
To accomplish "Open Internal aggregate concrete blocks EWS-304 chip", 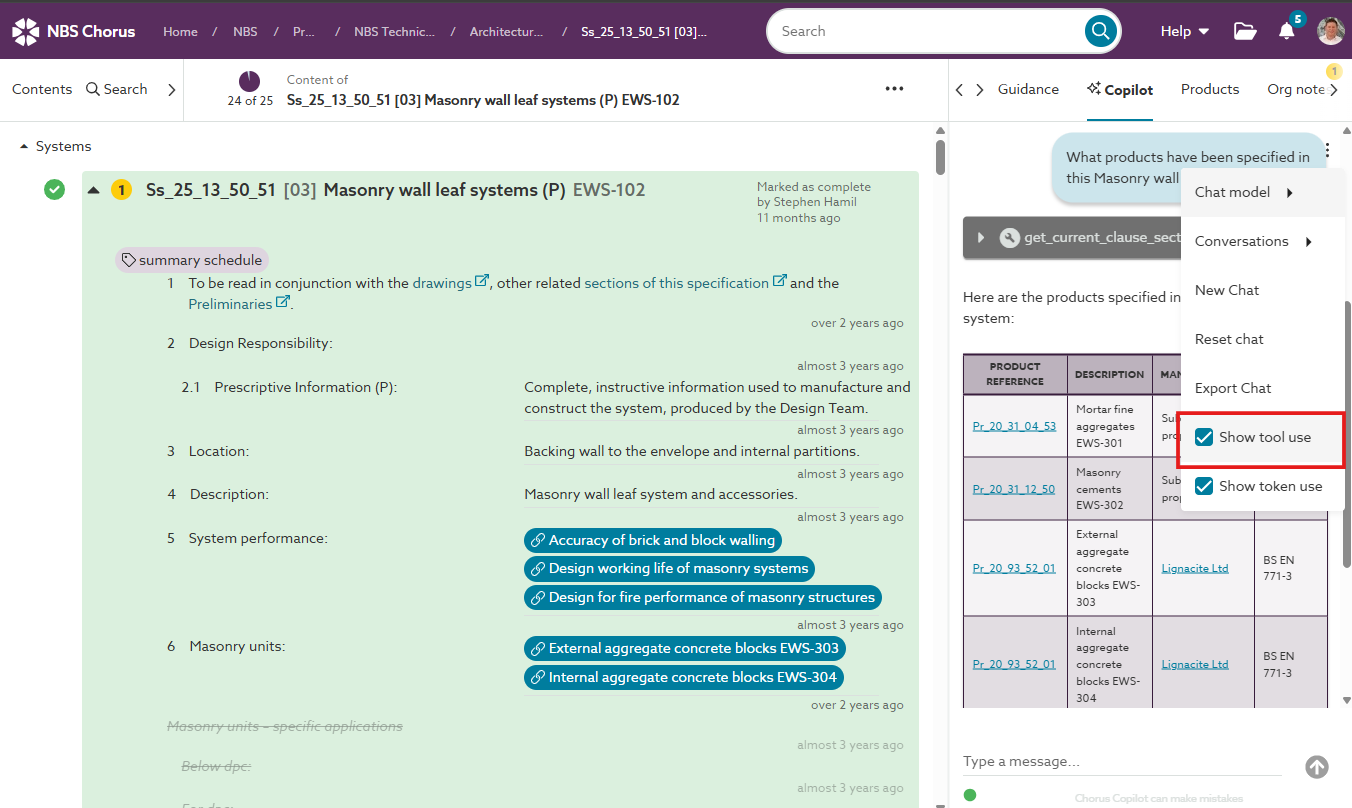I will tap(684, 677).
